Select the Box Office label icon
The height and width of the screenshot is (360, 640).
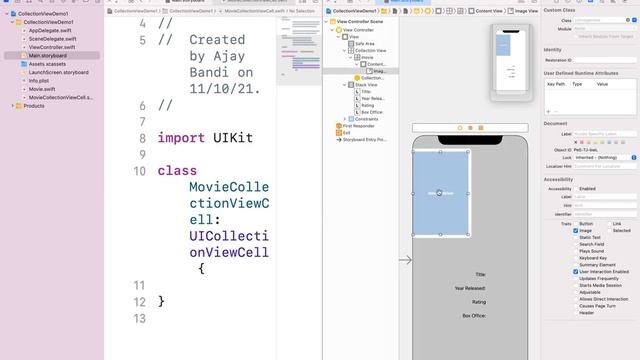pyautogui.click(x=357, y=112)
